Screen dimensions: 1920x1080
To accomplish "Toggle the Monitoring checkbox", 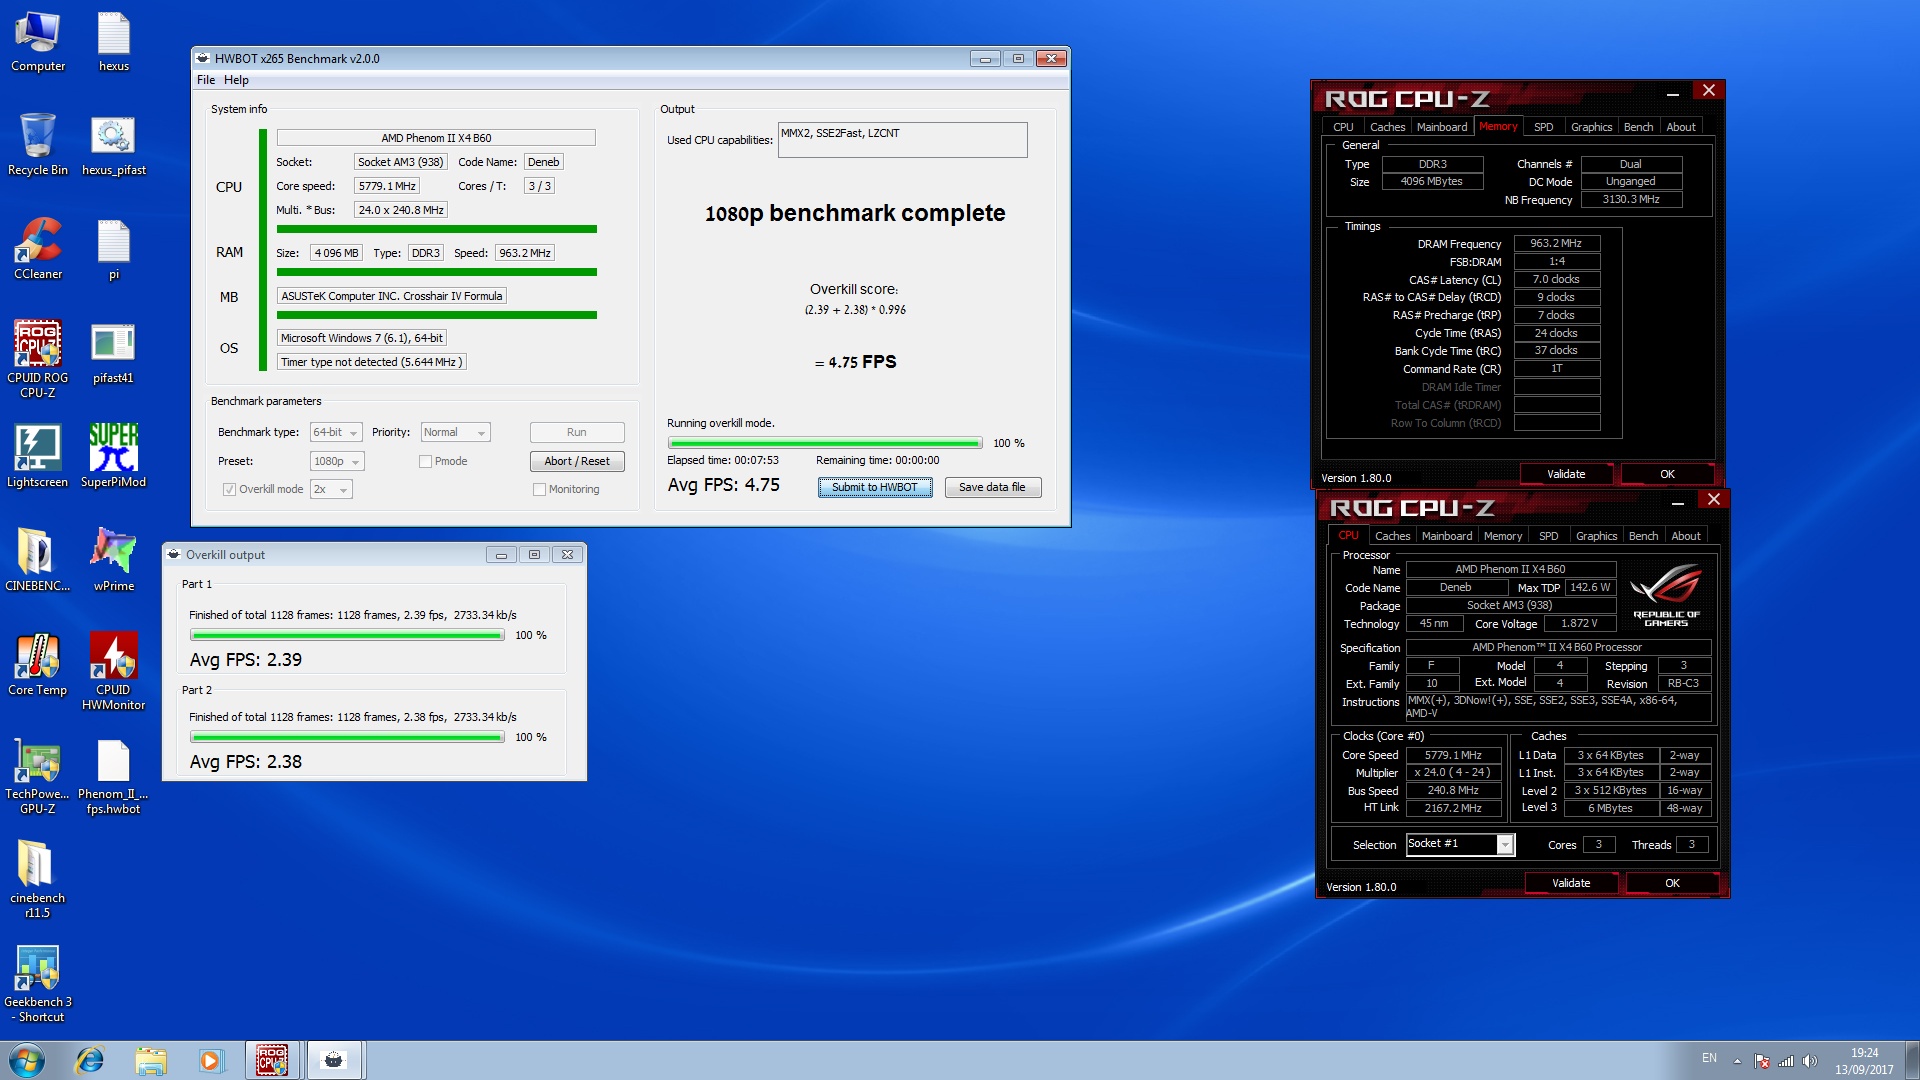I will [539, 489].
